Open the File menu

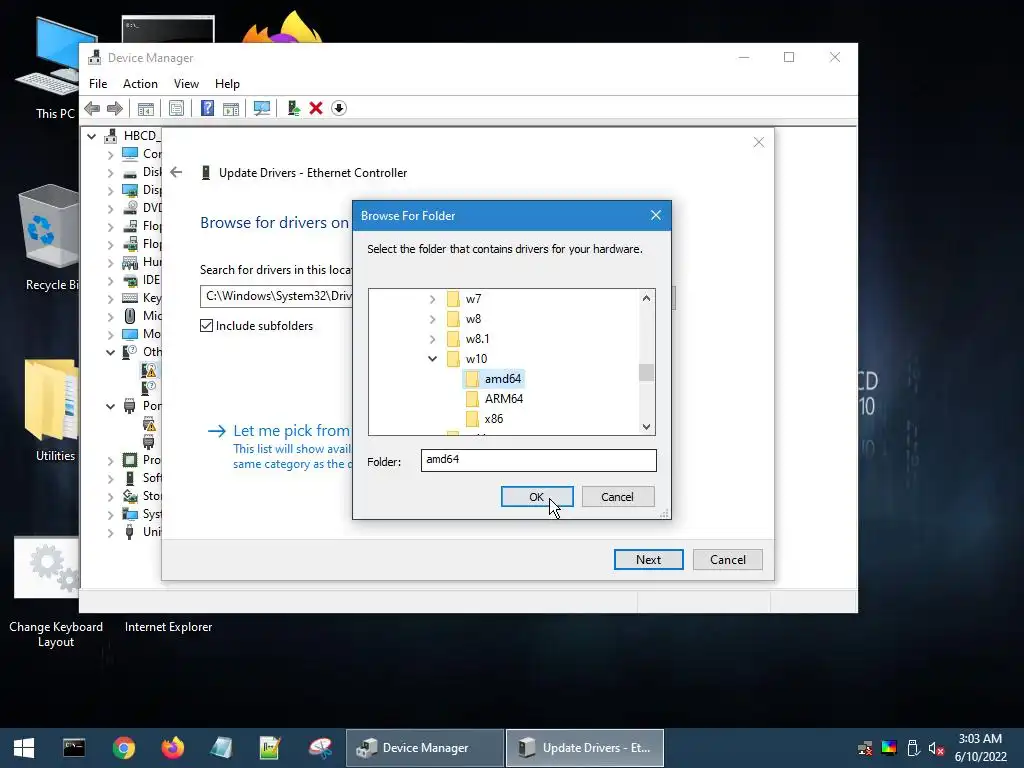pyautogui.click(x=98, y=84)
